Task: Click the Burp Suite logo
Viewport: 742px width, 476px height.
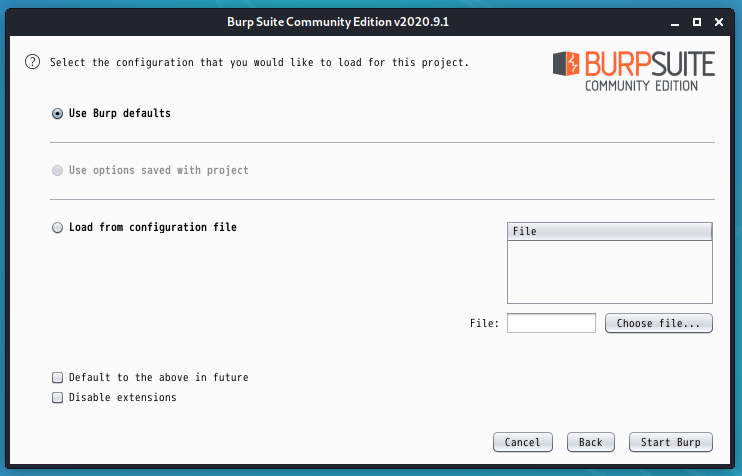Action: pyautogui.click(x=634, y=66)
